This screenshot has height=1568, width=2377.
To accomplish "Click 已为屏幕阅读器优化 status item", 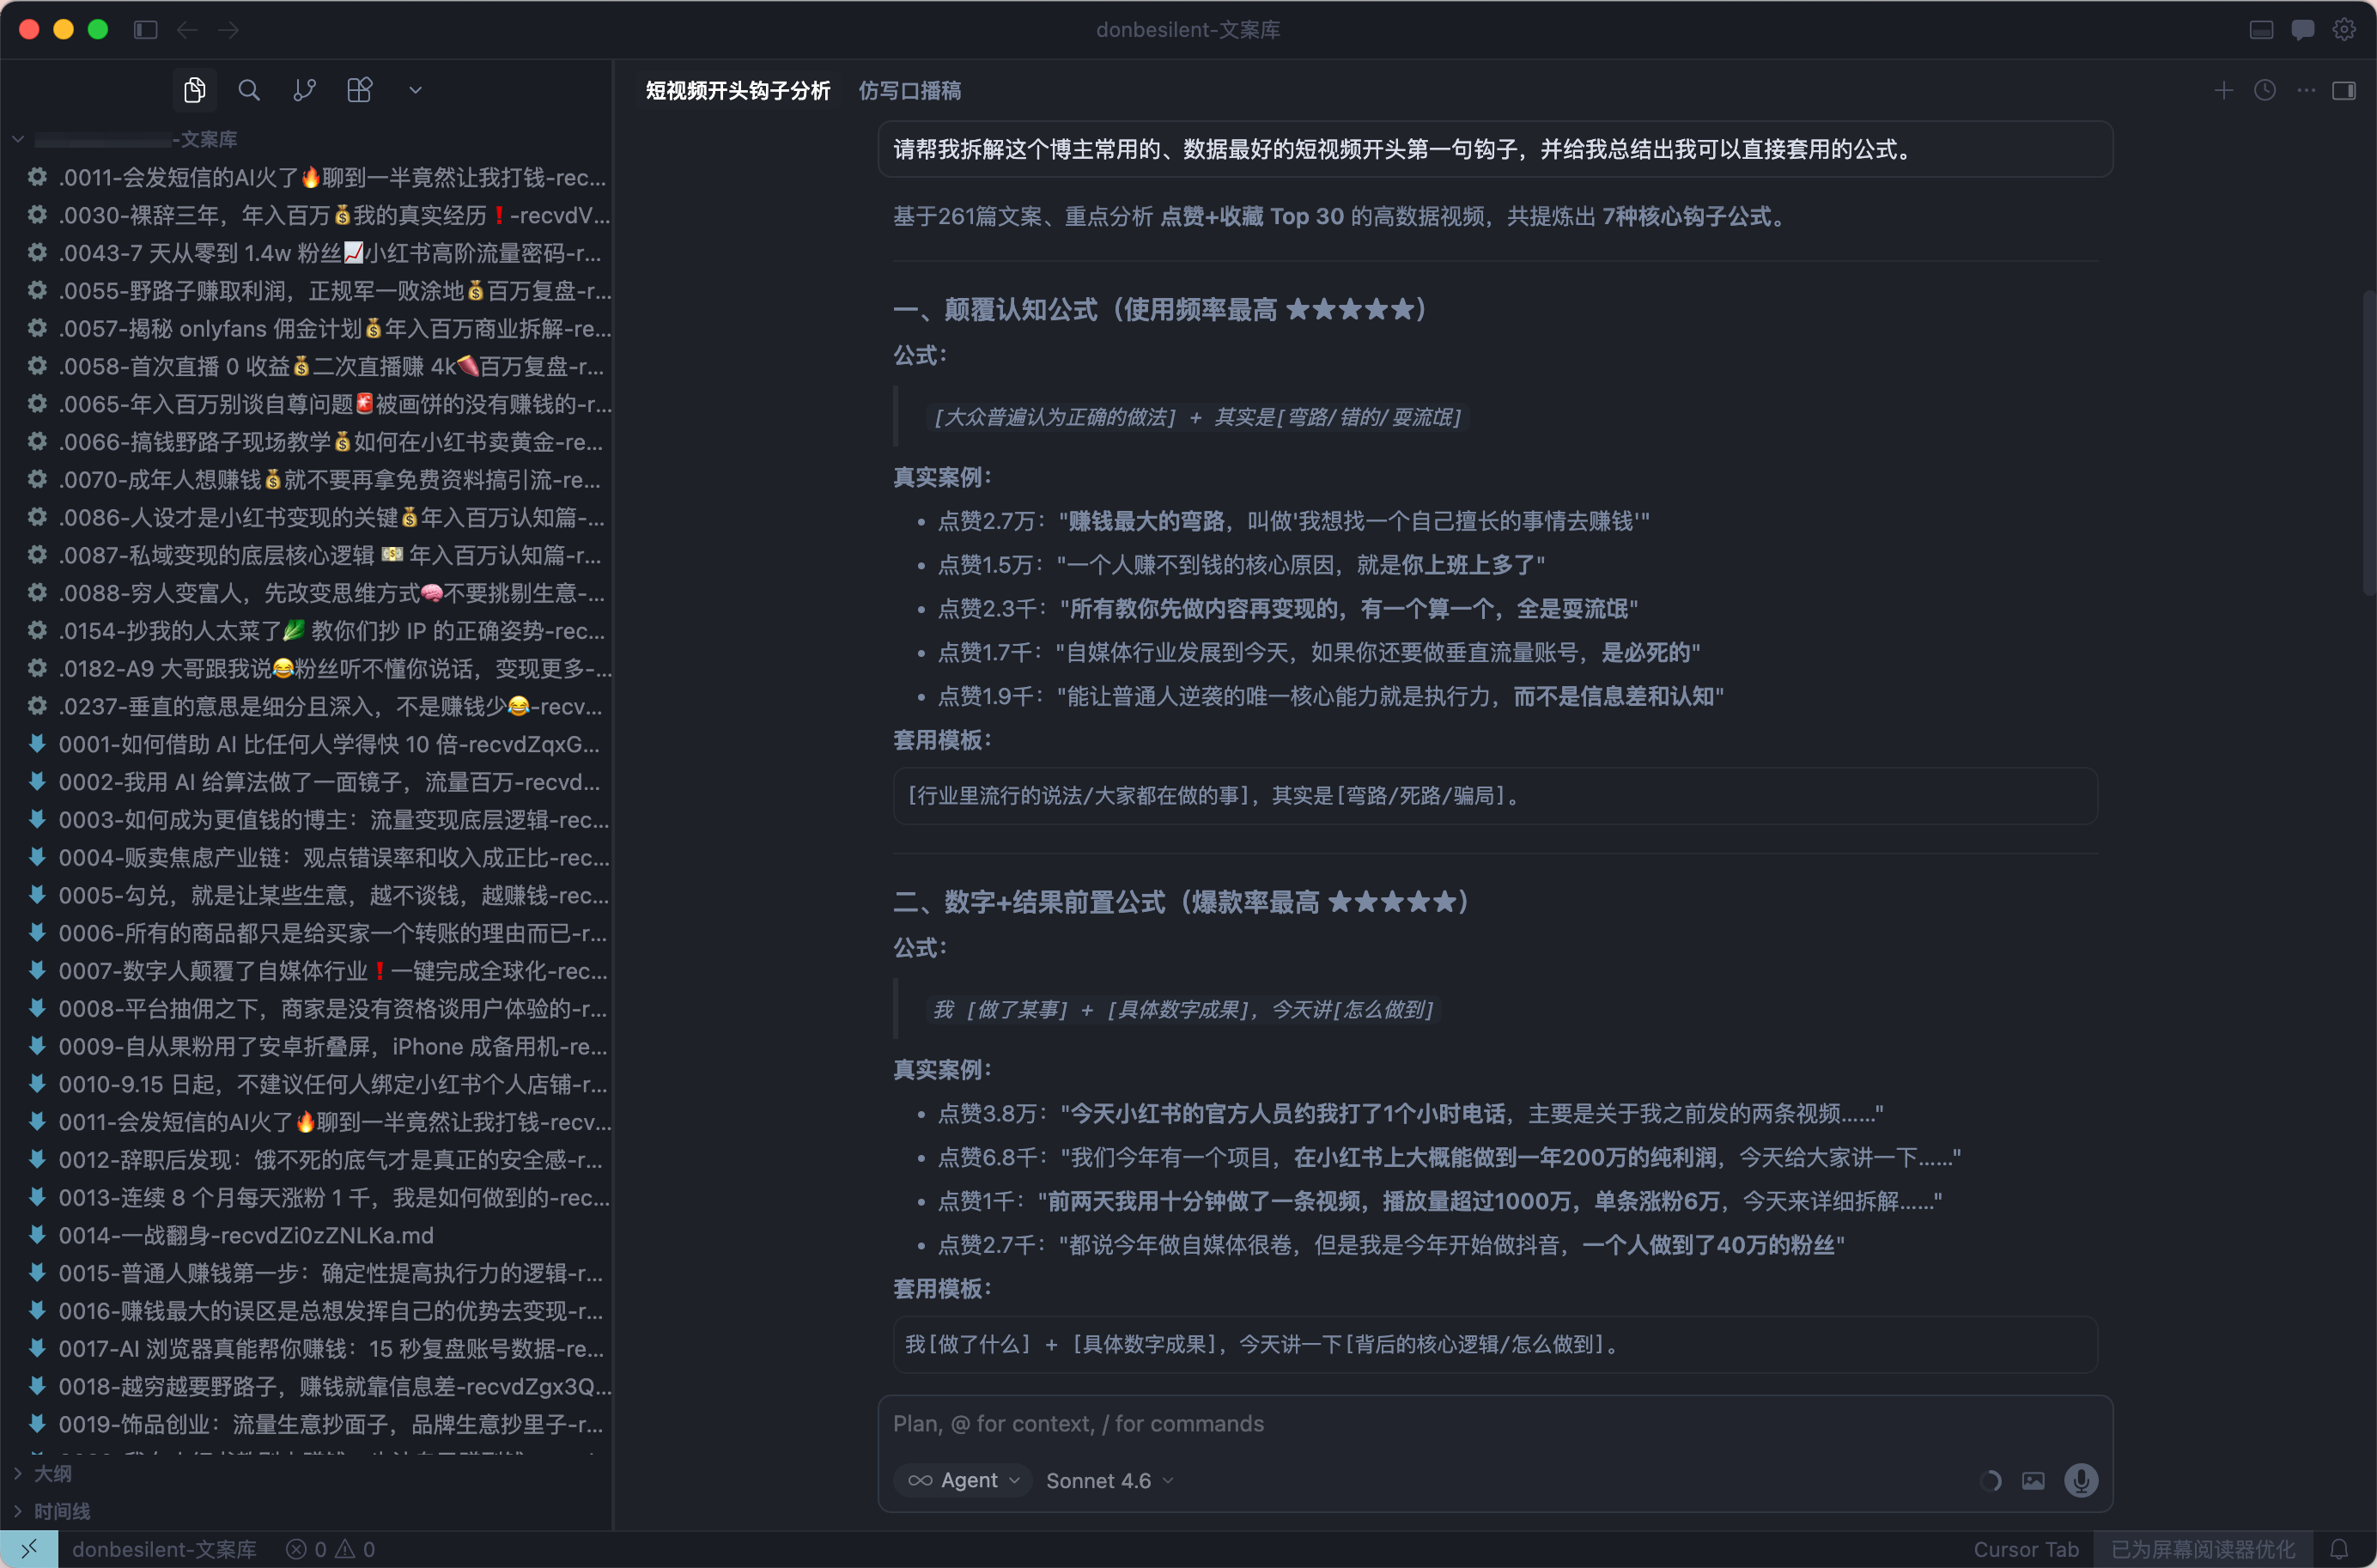I will 2203,1549.
